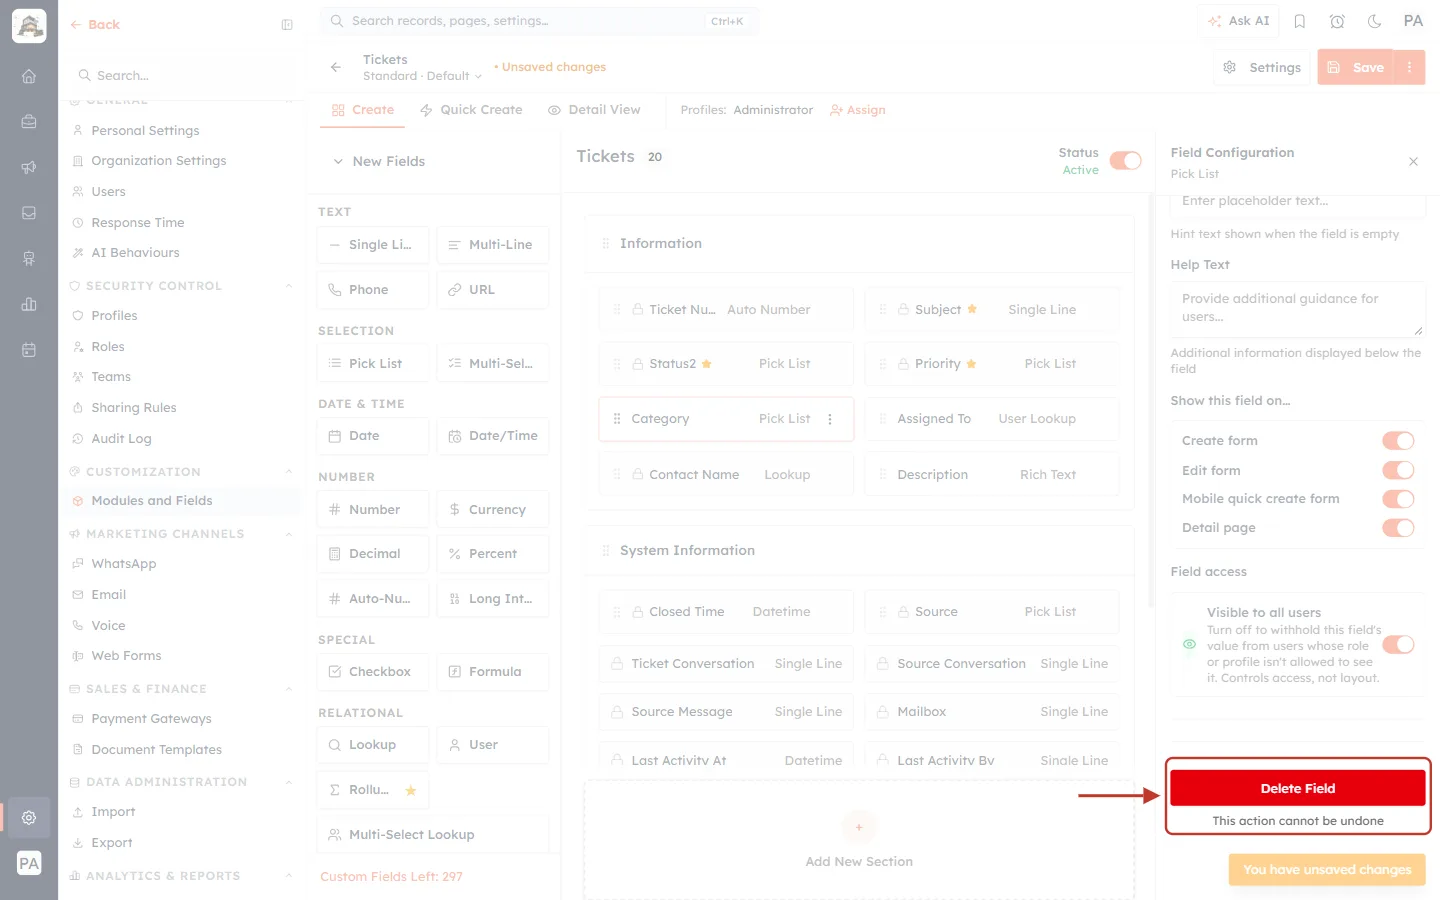Click the sidebar collapse panel icon
Viewport: 1440px width, 900px height.
tap(287, 25)
